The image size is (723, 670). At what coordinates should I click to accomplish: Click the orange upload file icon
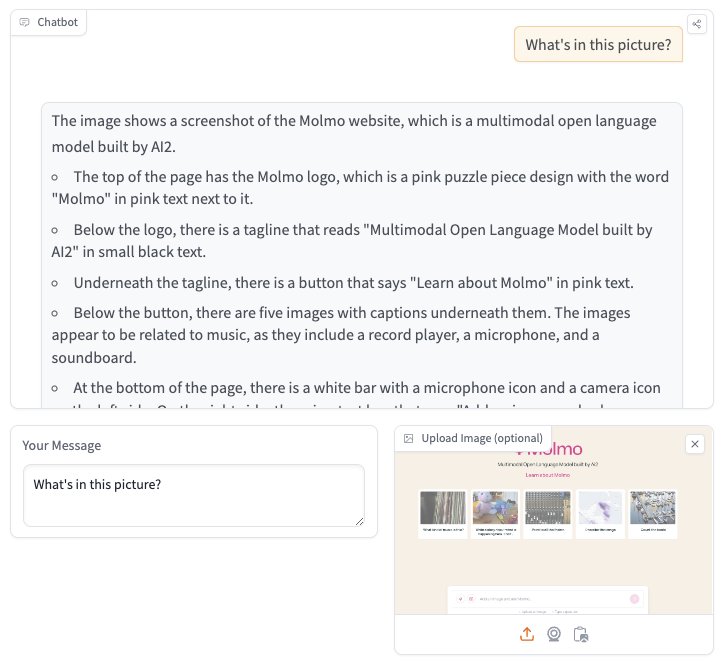[x=527, y=634]
